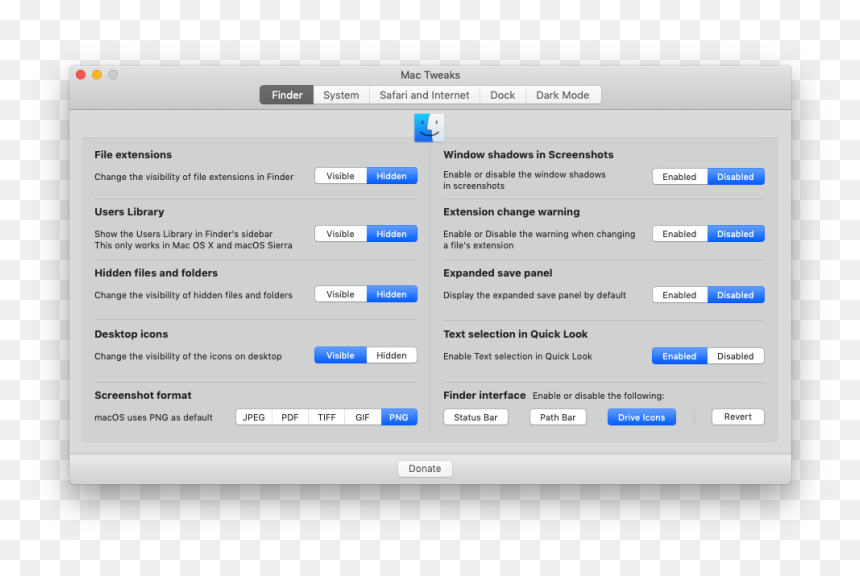
Task: Enable Extension change warning
Action: pyautogui.click(x=680, y=234)
